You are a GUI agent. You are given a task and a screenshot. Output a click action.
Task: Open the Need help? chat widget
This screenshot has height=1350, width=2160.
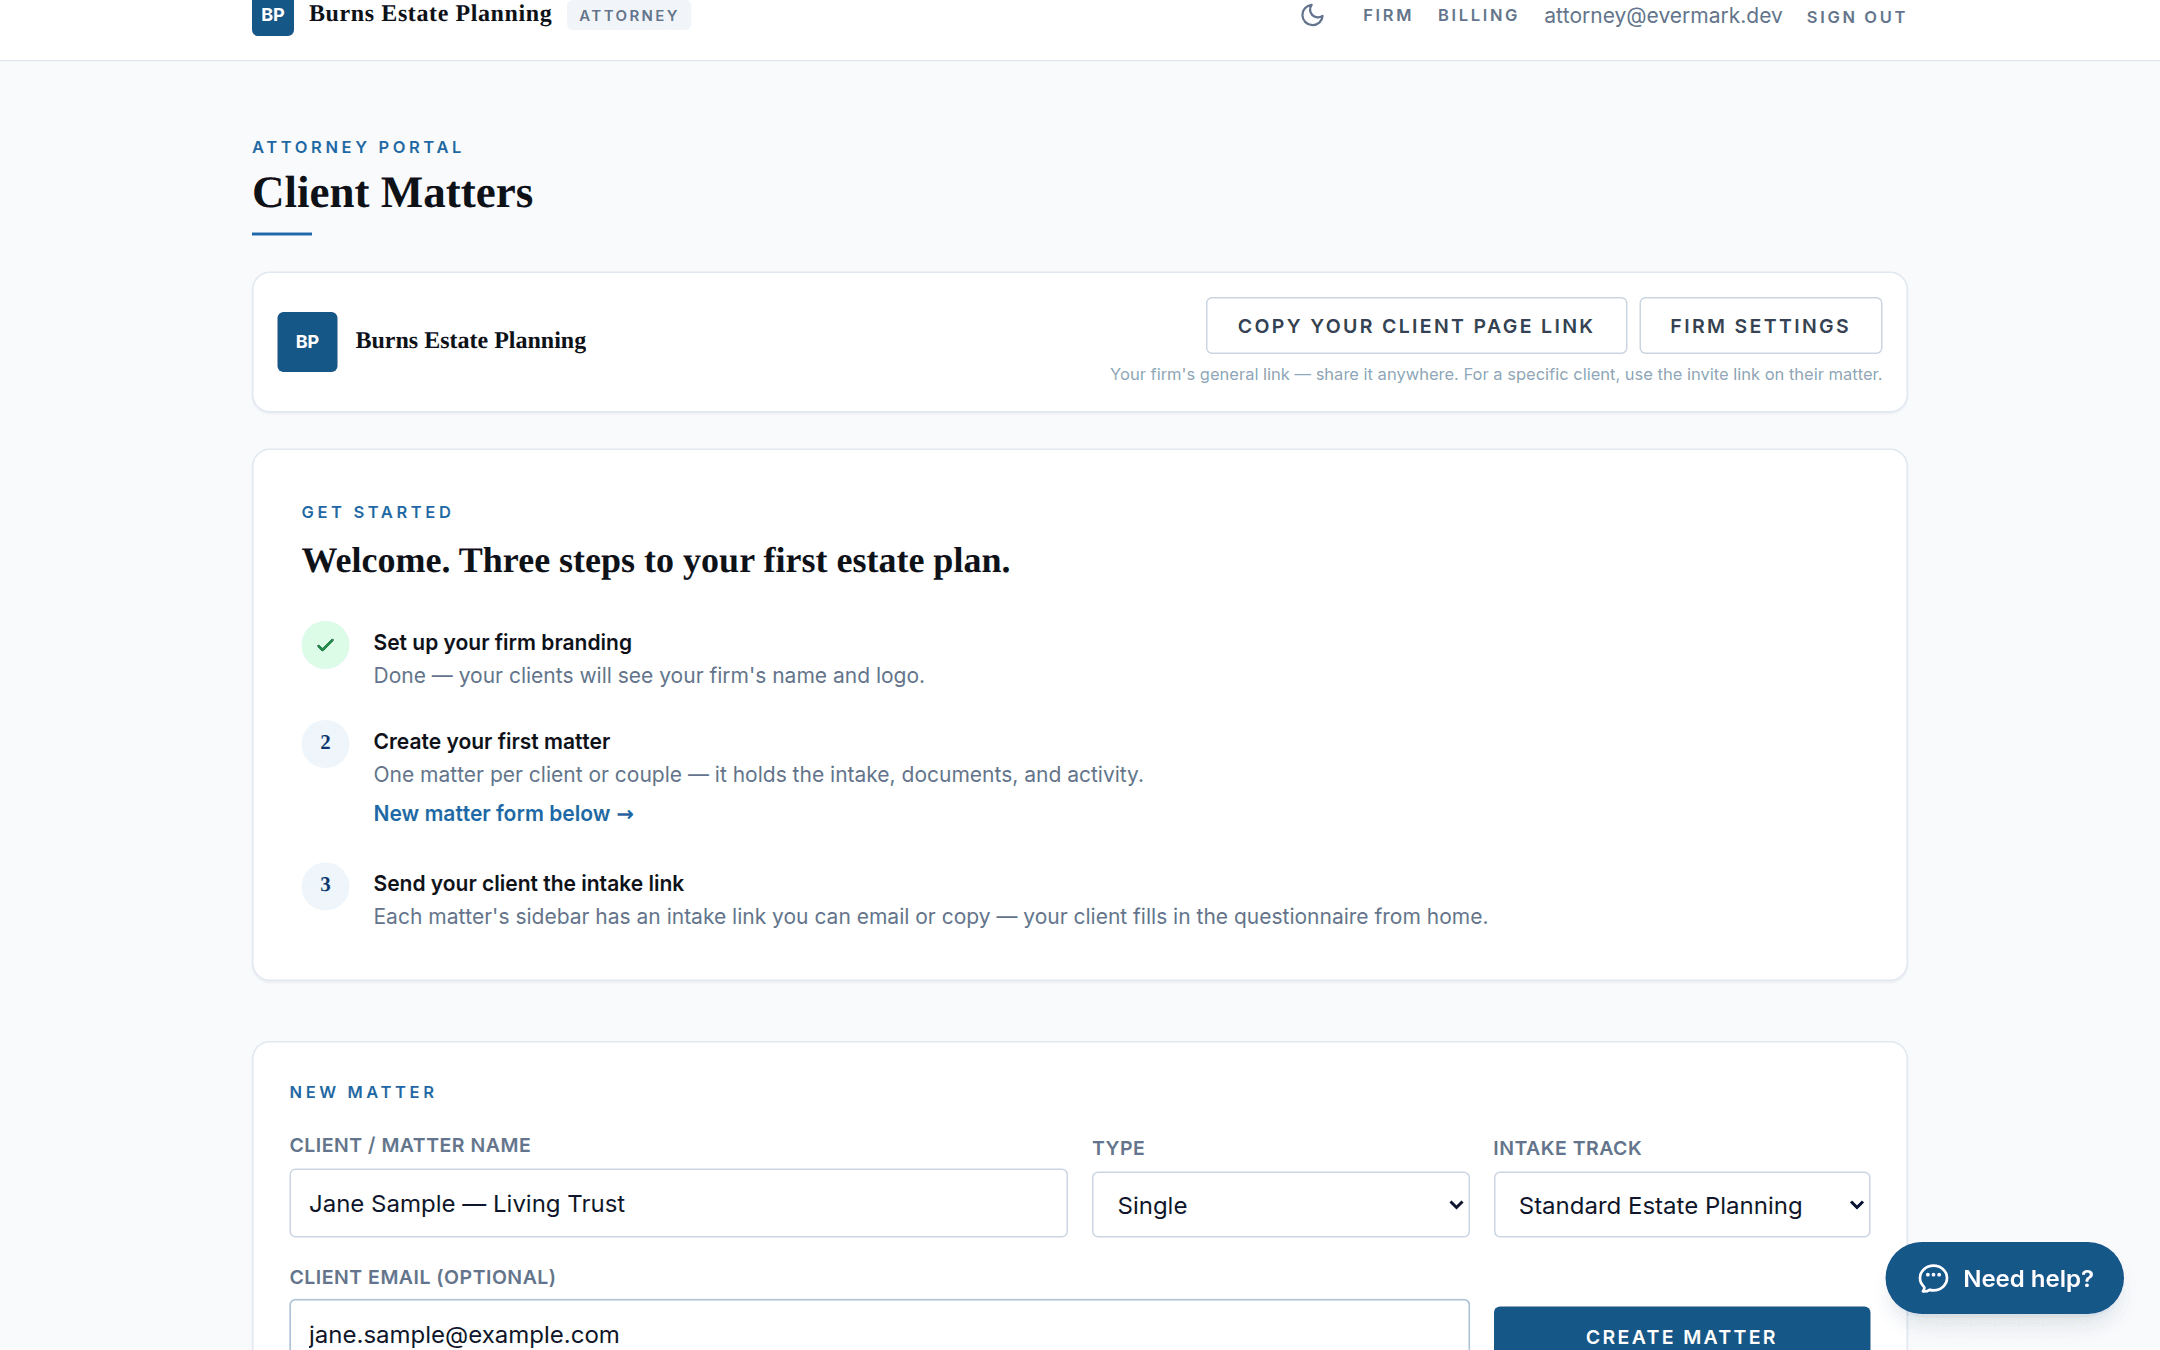pos(2004,1278)
